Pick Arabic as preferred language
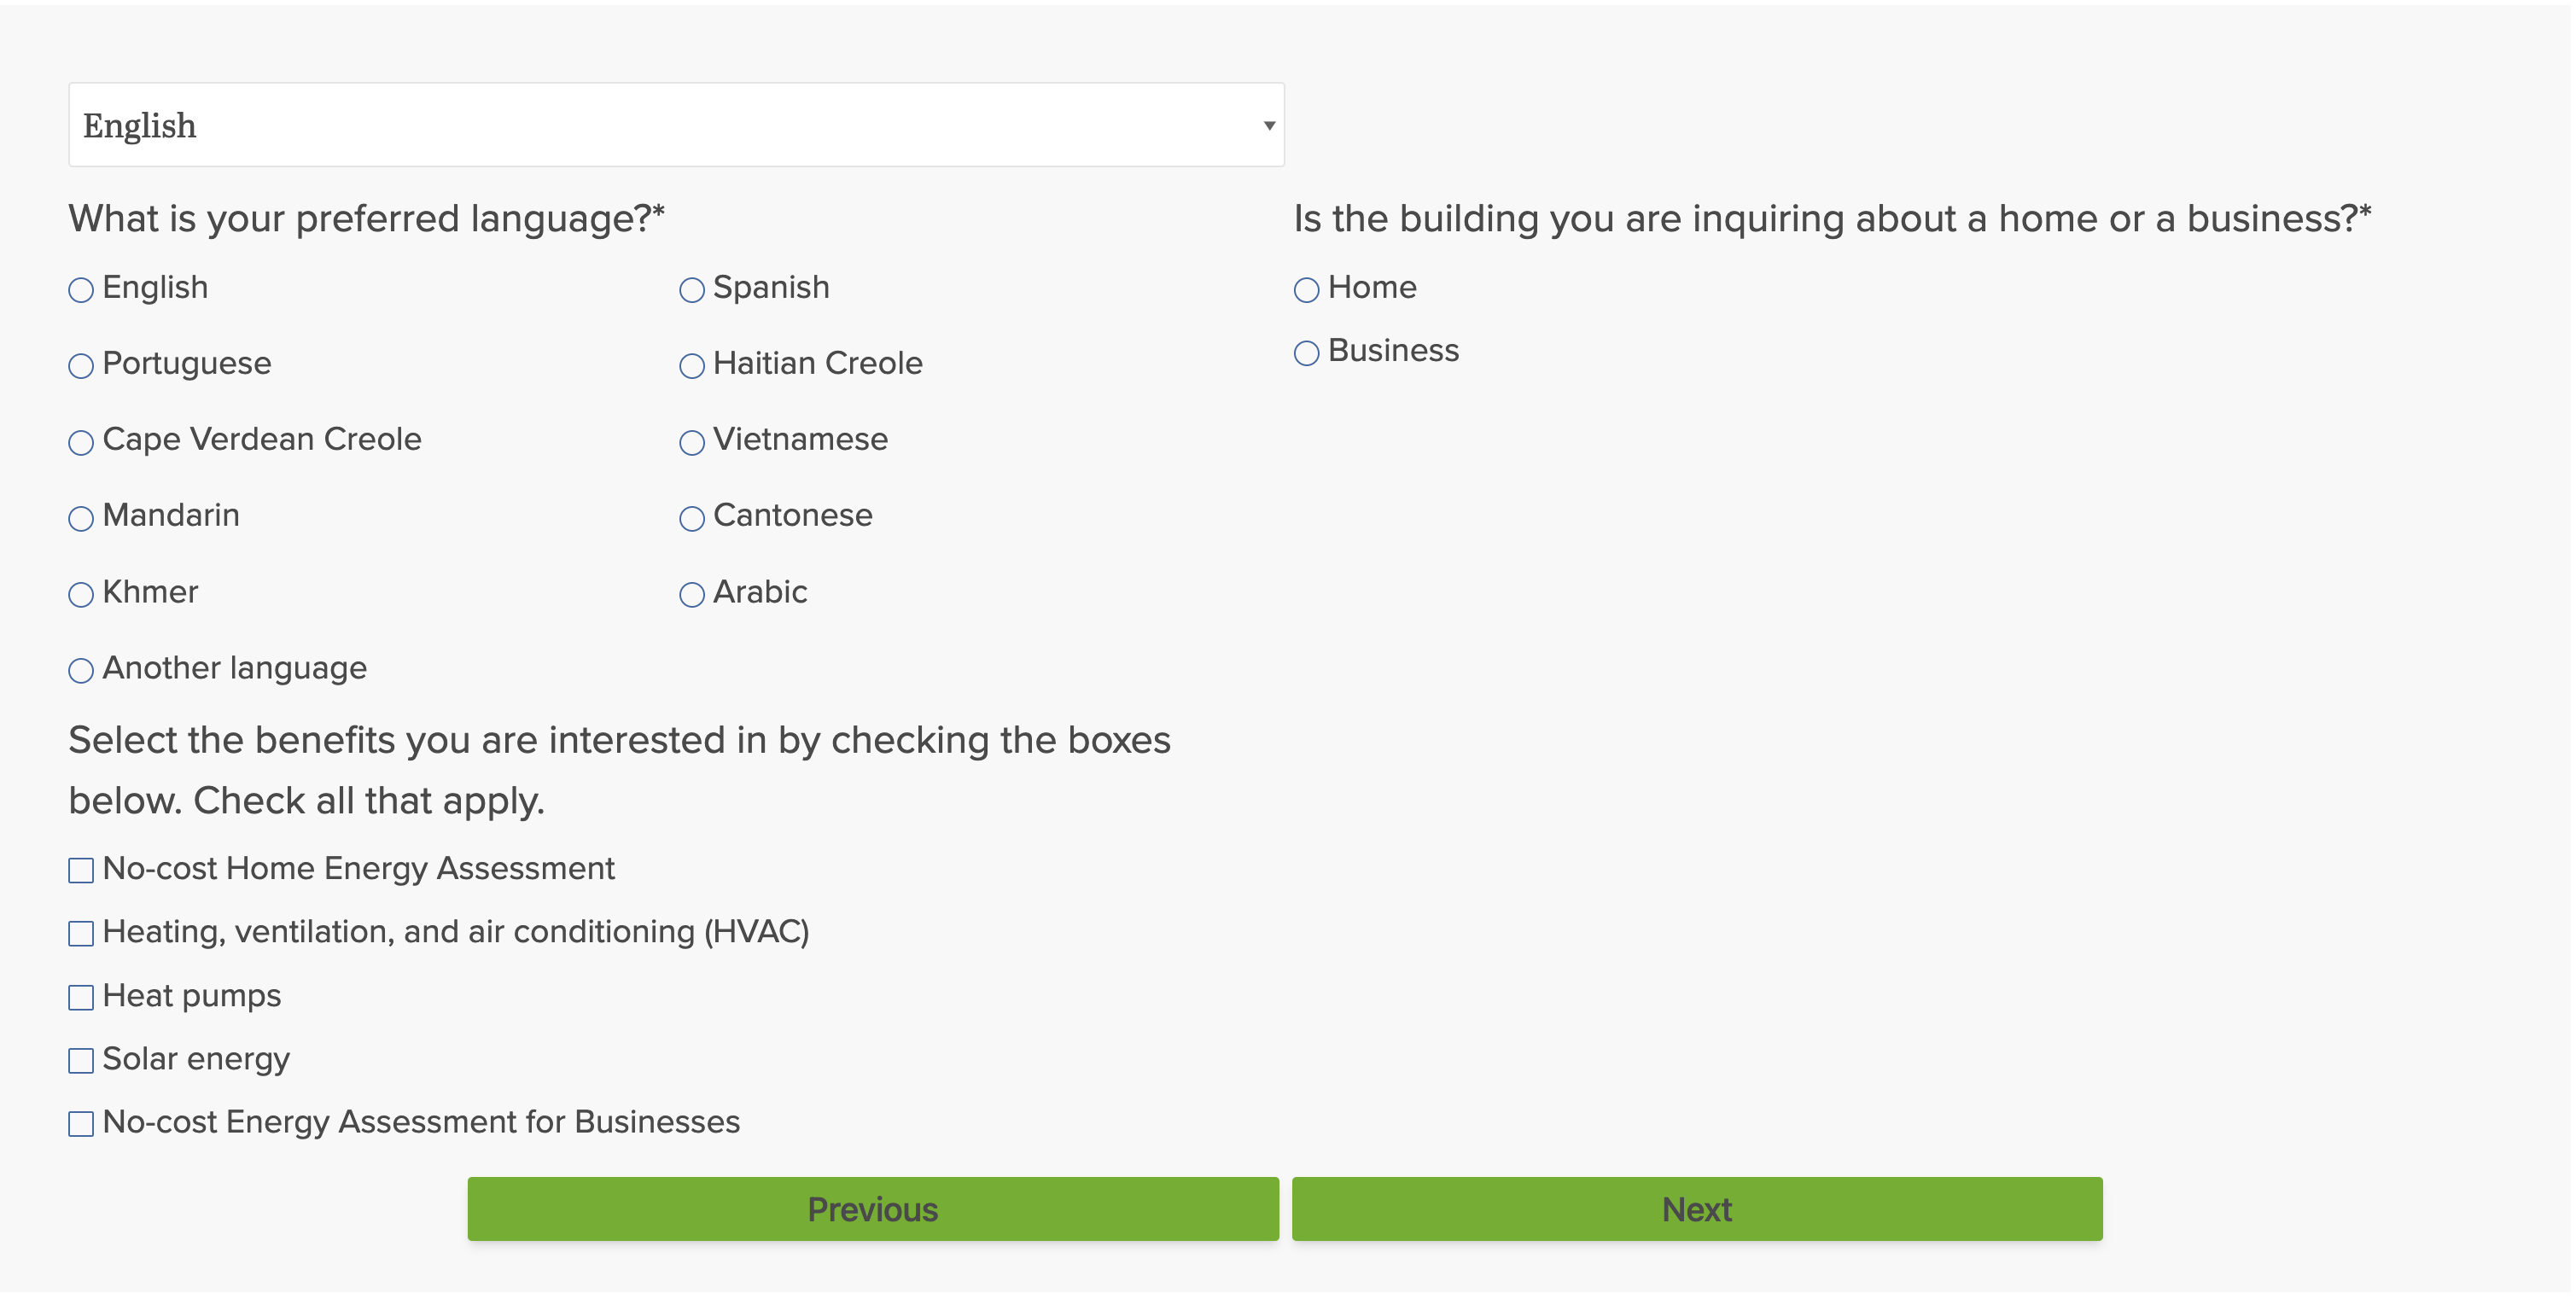Viewport: 2576px width, 1299px height. [691, 595]
